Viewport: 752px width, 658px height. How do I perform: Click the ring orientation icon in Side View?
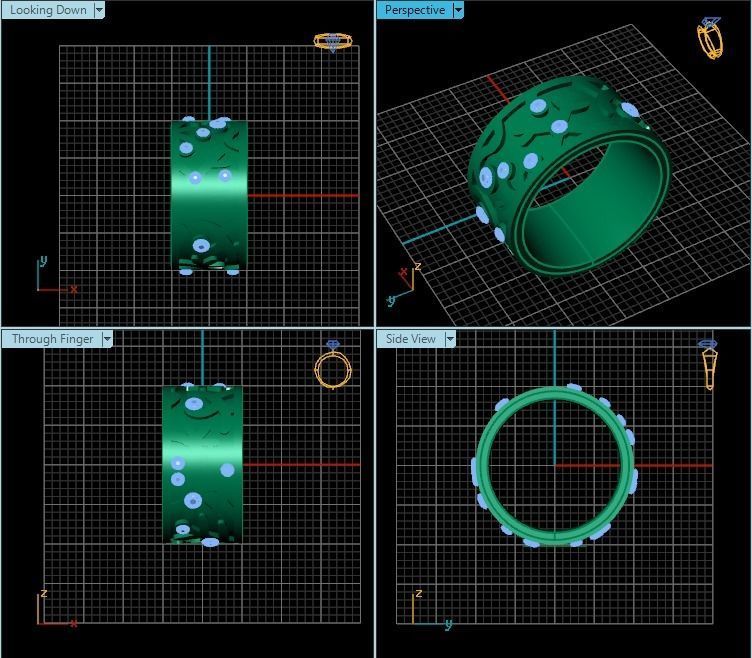tap(708, 364)
